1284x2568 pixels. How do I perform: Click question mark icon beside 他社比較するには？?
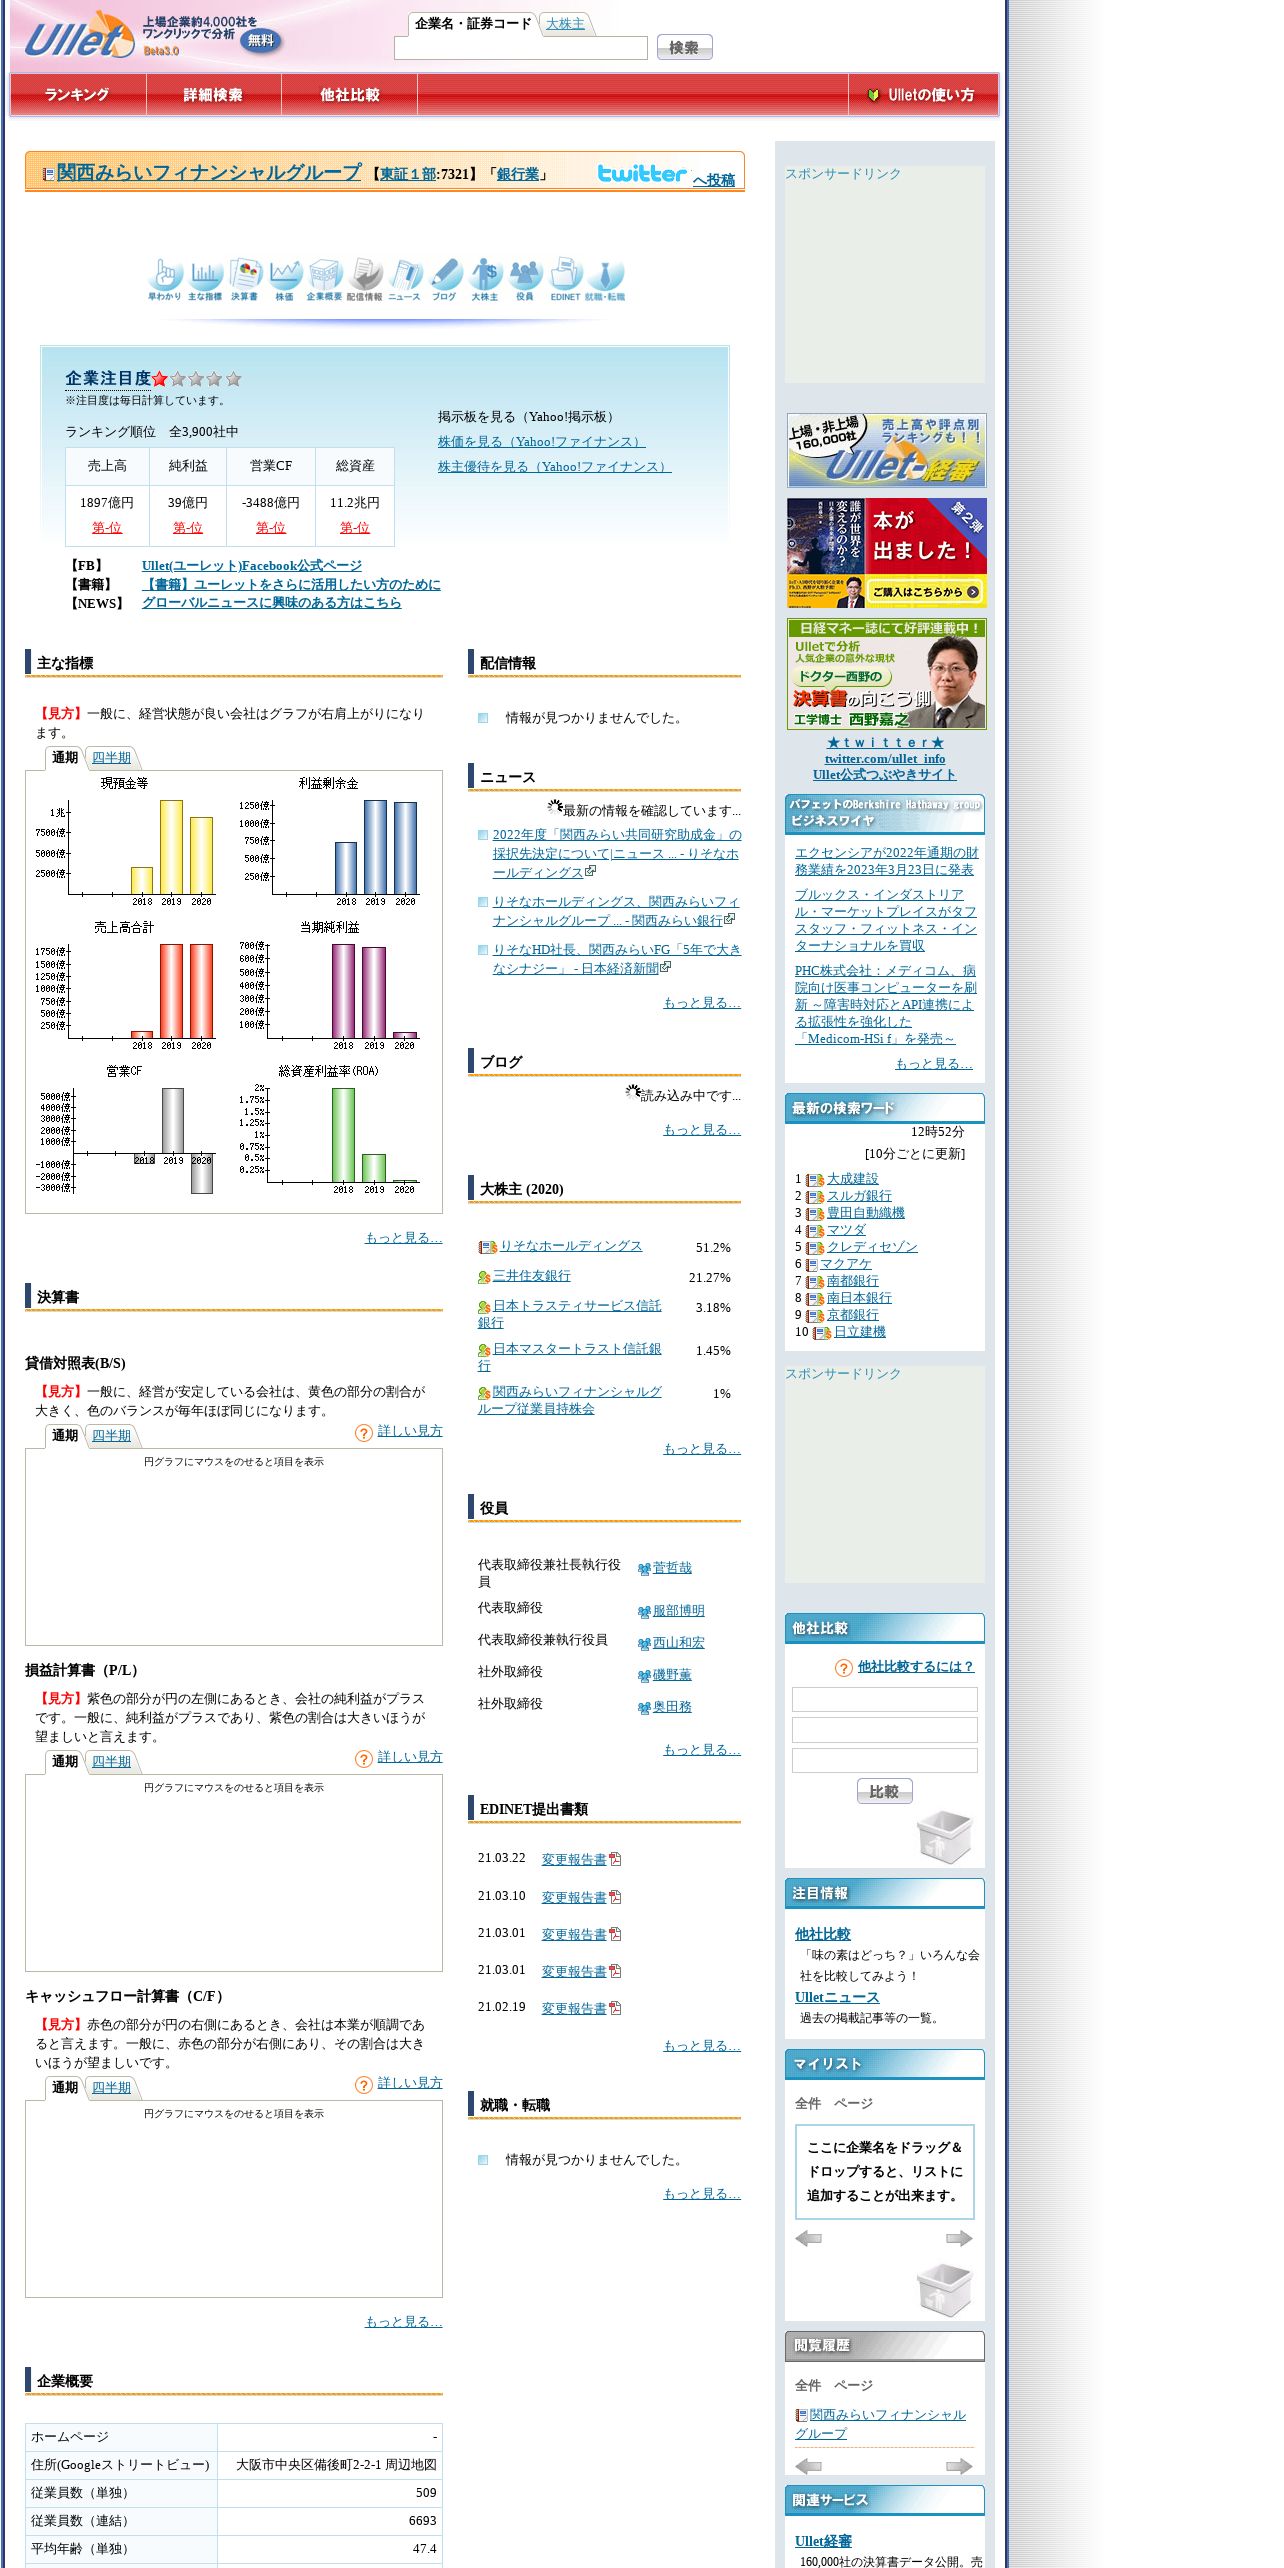click(x=844, y=1667)
